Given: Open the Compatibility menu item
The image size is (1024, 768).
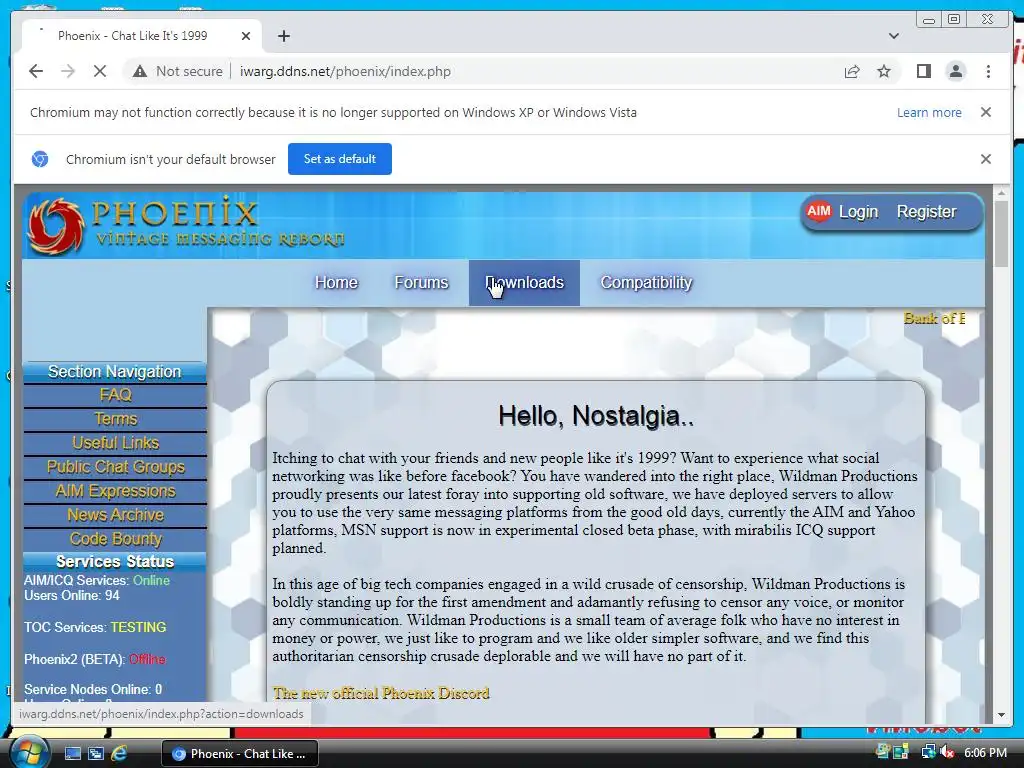Looking at the screenshot, I should pyautogui.click(x=646, y=283).
